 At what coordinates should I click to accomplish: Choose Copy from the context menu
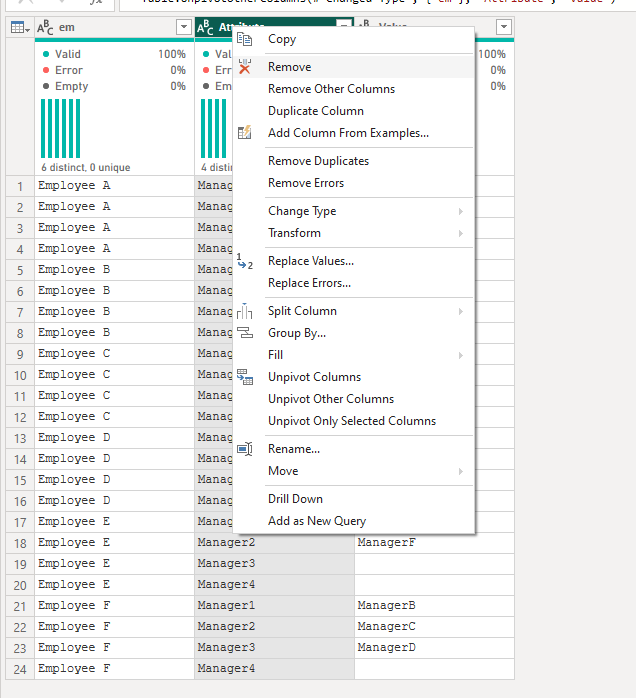[354, 39]
